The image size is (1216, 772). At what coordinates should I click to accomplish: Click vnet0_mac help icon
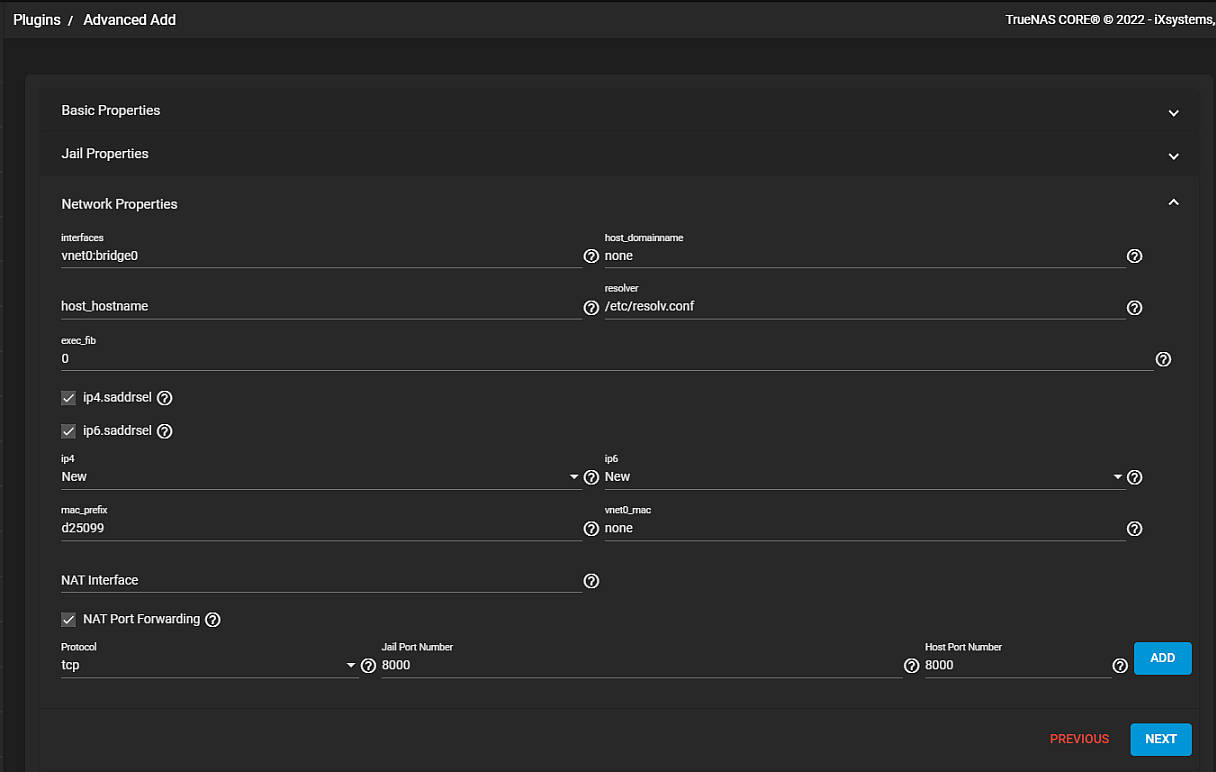coord(1134,529)
